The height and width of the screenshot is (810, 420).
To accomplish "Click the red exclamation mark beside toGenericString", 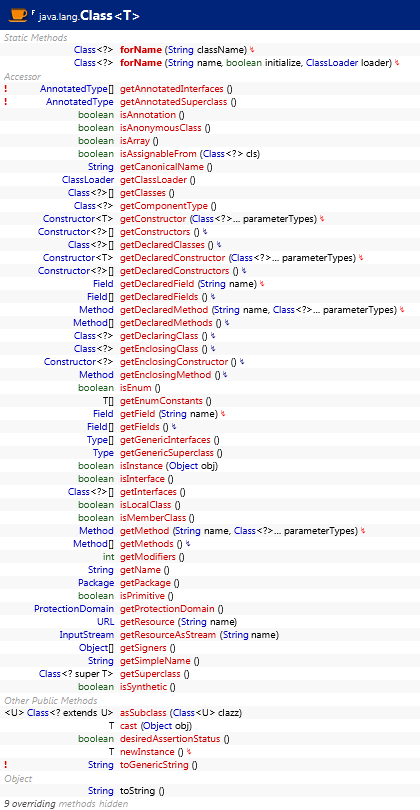I will tap(6, 765).
